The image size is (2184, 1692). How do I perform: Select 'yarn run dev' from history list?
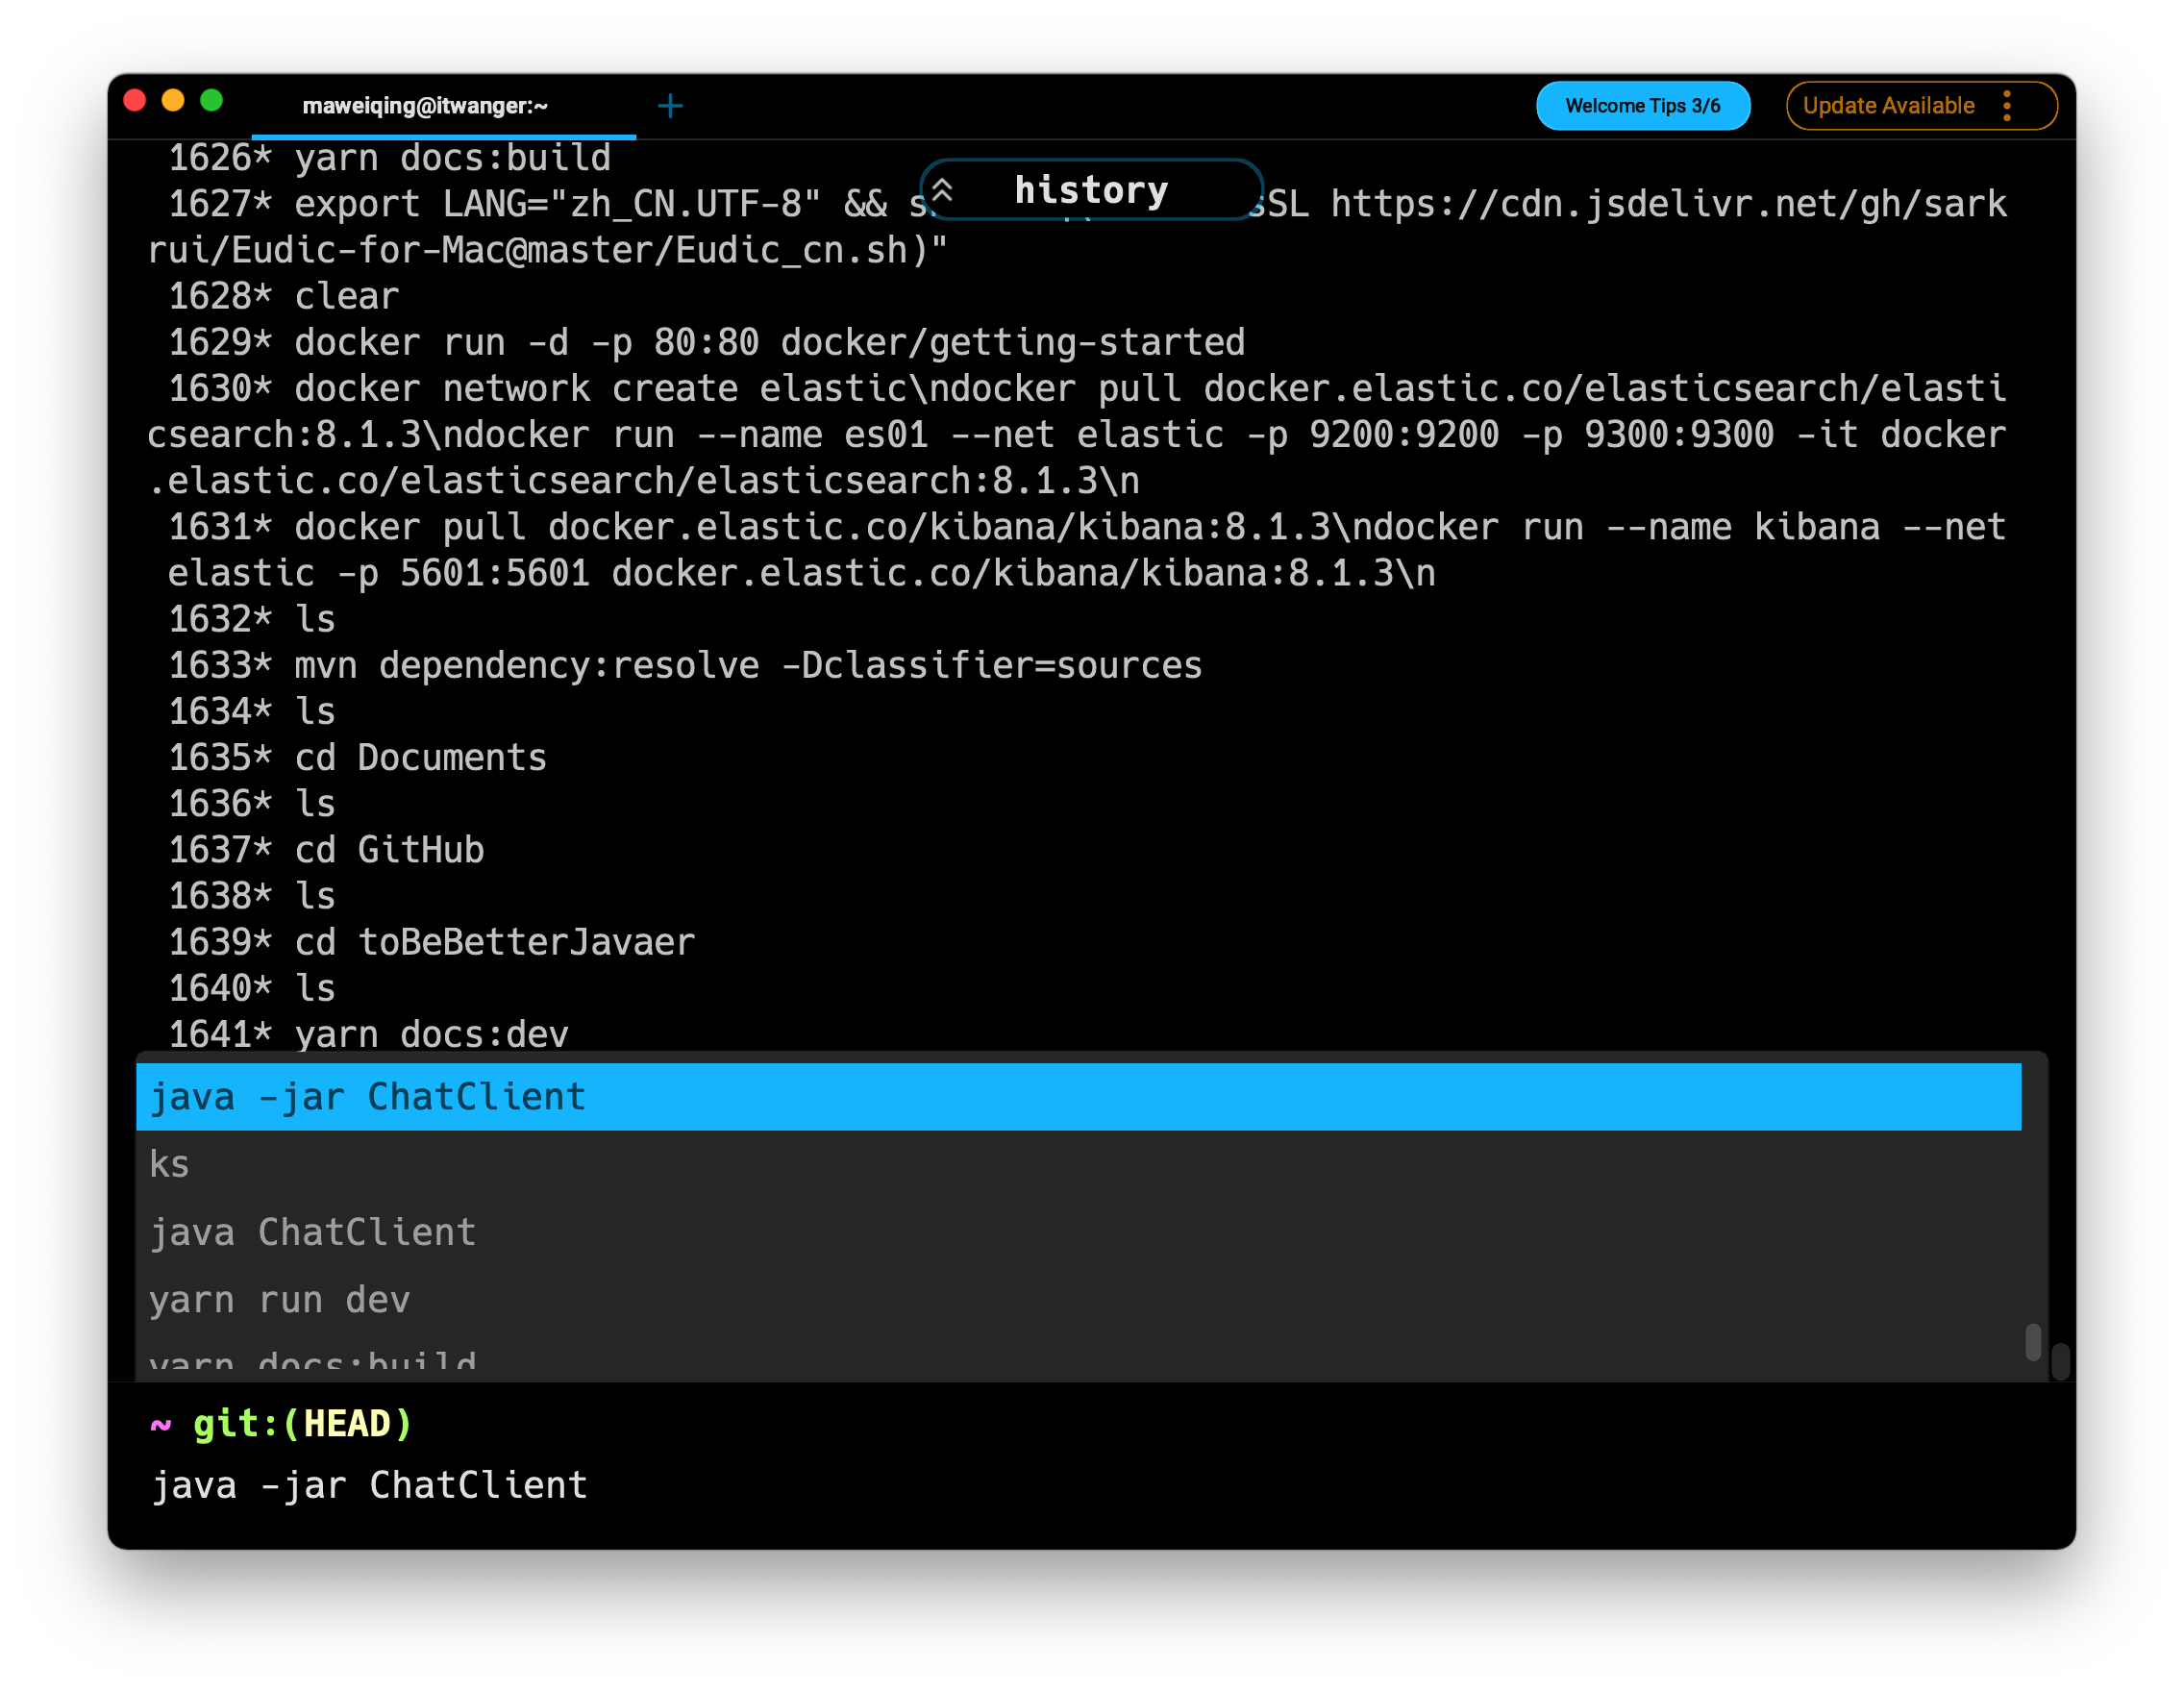[280, 1300]
